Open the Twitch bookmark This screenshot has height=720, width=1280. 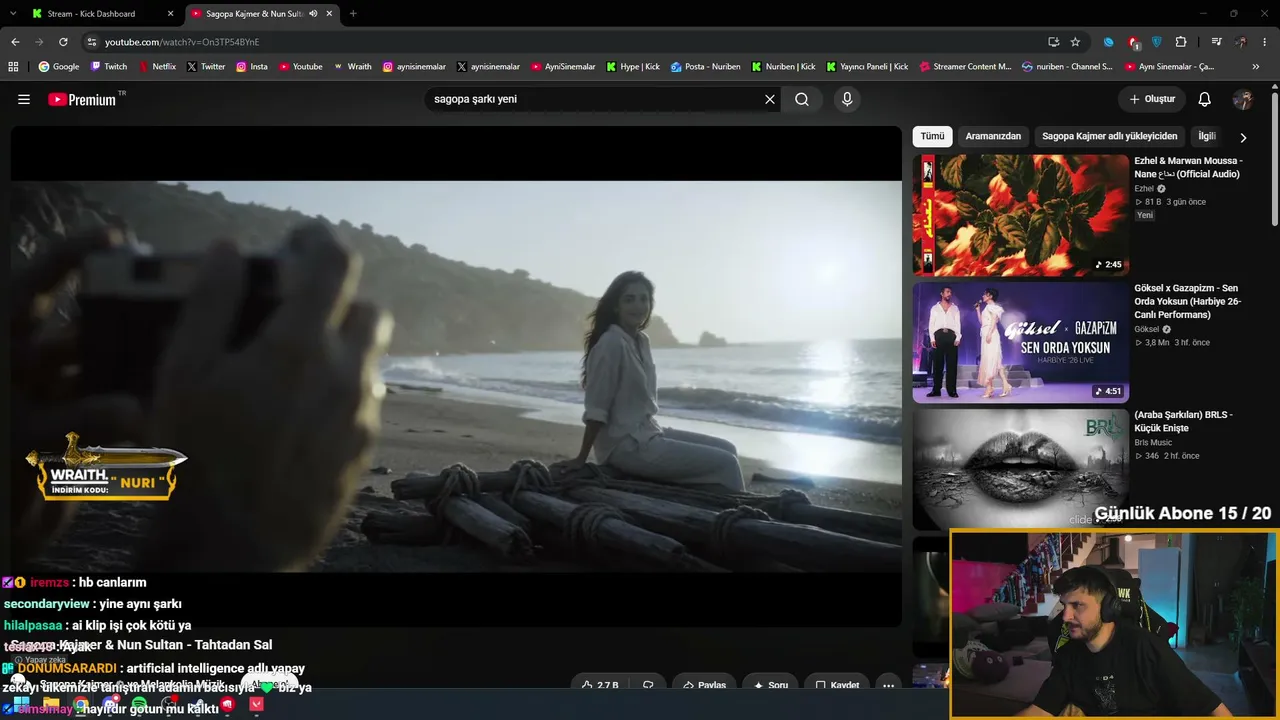[109, 67]
